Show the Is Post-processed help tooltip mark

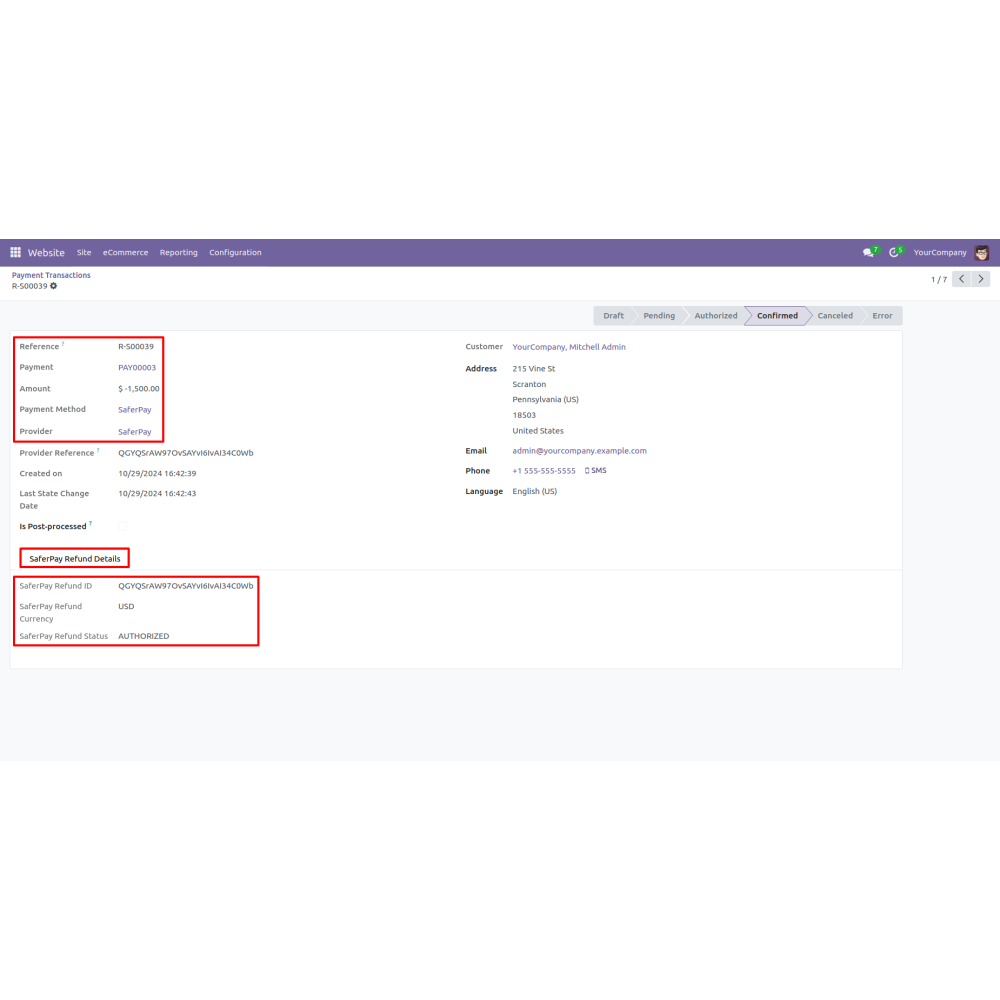91,524
